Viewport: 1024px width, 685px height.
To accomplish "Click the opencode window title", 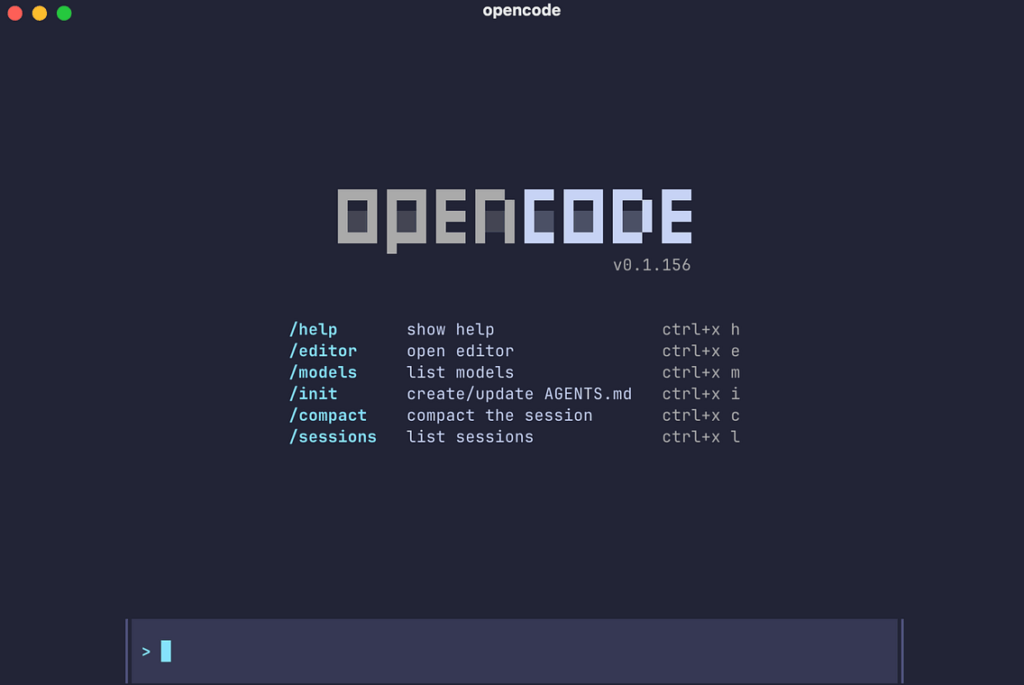I will [520, 11].
